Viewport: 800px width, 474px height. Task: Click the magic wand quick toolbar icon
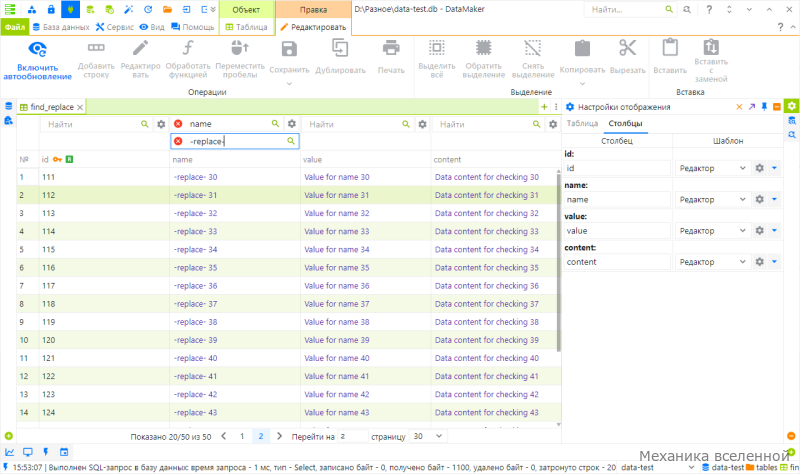(129, 9)
